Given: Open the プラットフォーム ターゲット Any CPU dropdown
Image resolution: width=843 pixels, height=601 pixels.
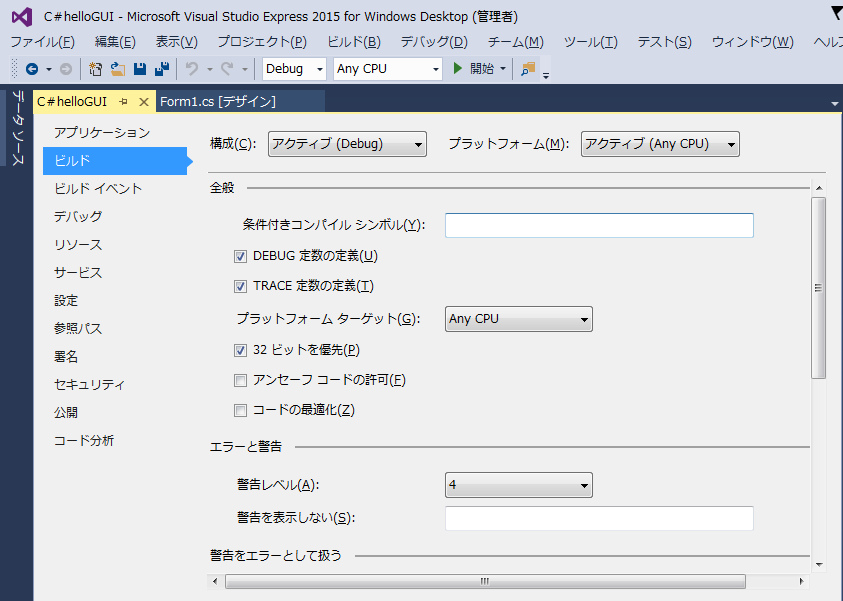Looking at the screenshot, I should click(x=519, y=319).
